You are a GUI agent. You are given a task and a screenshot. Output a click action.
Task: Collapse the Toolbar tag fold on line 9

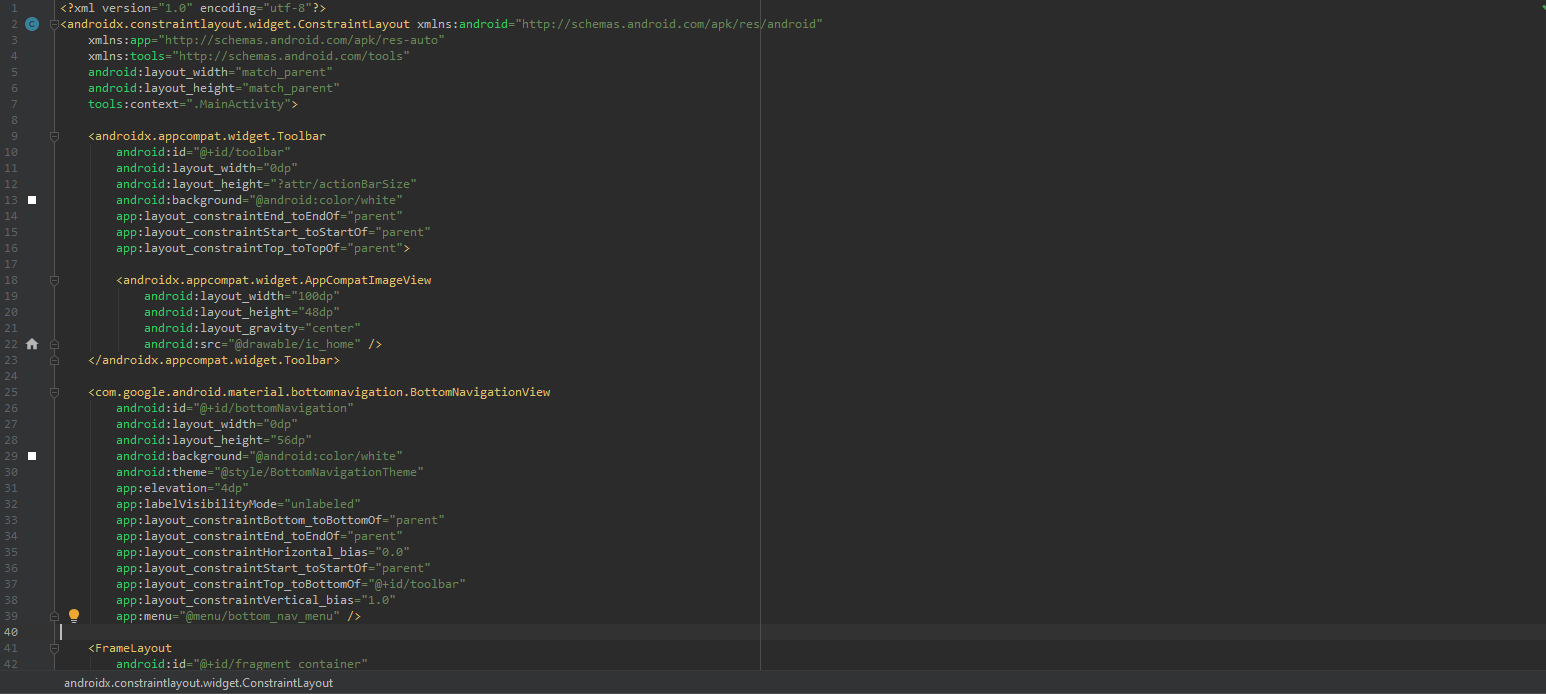[55, 136]
